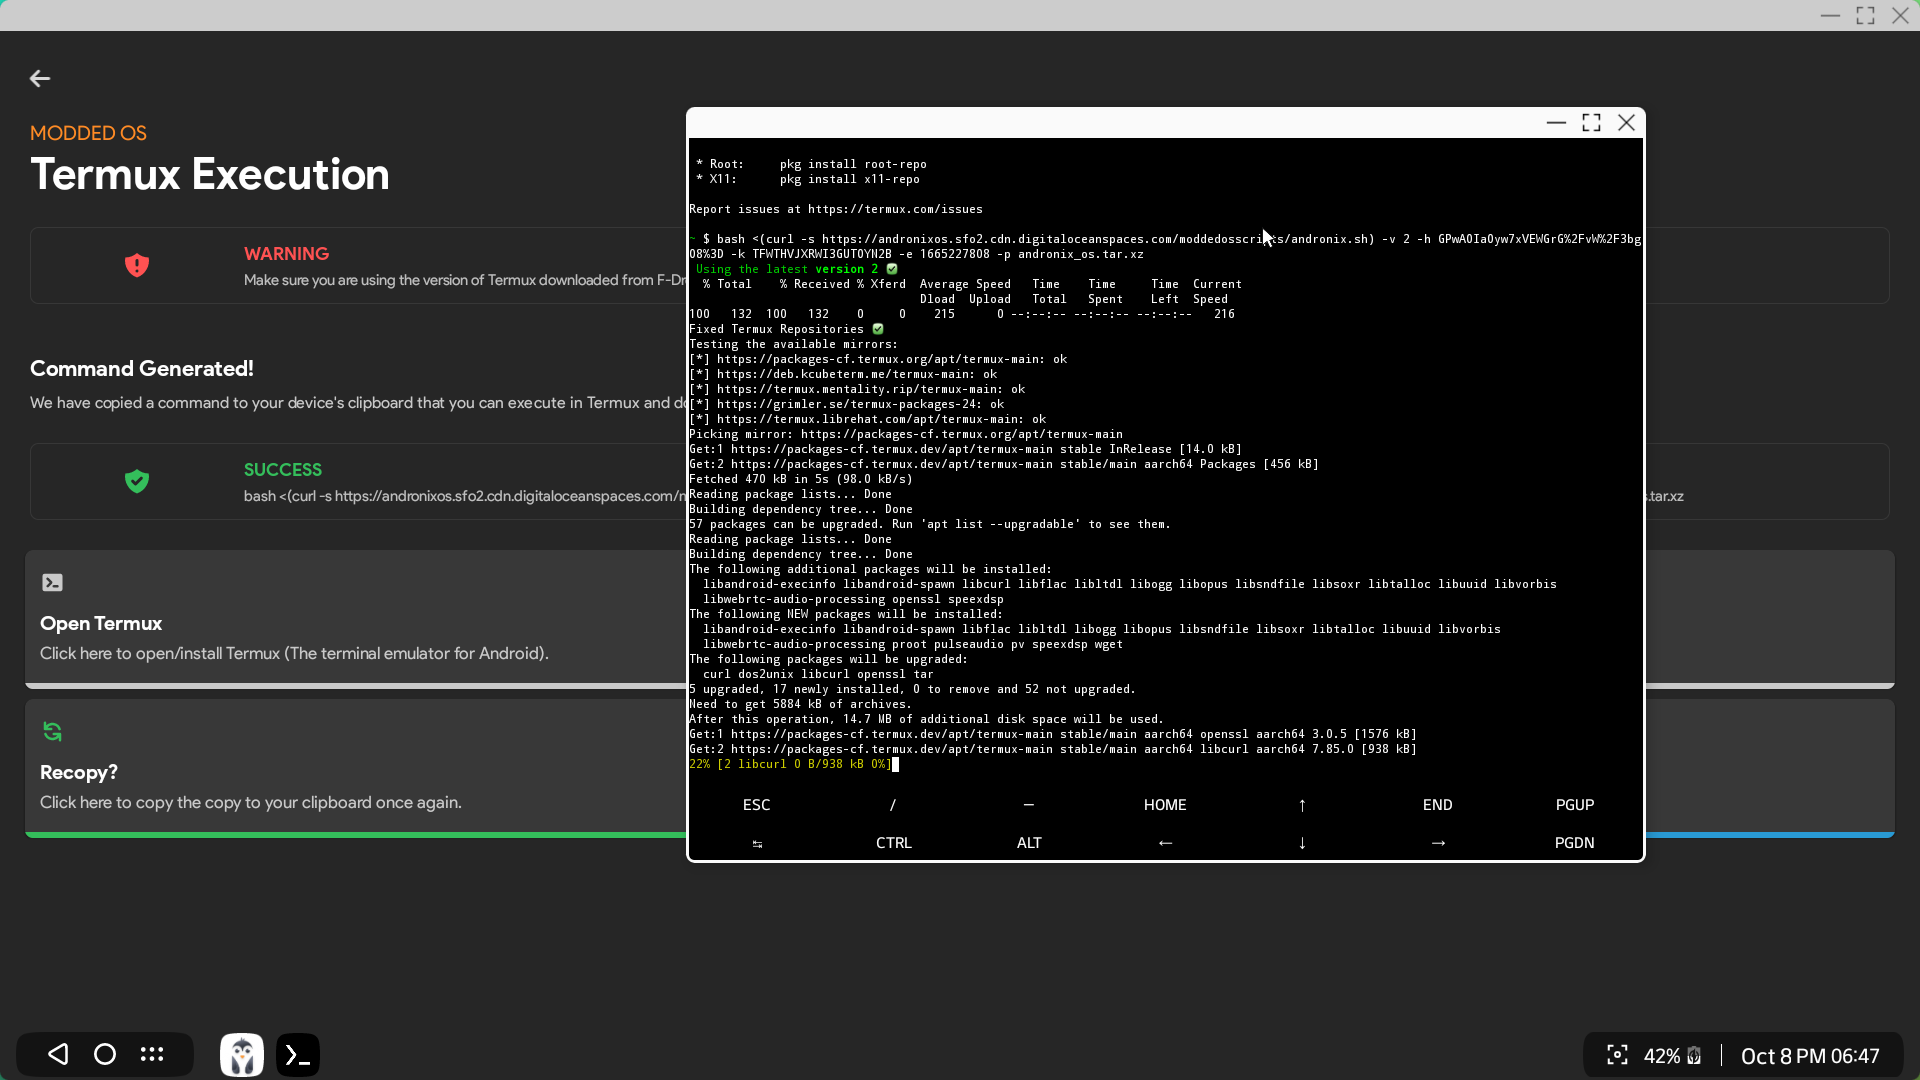Viewport: 1920px width, 1080px height.
Task: Open the Andronix penguin app icon
Action: tap(242, 1055)
